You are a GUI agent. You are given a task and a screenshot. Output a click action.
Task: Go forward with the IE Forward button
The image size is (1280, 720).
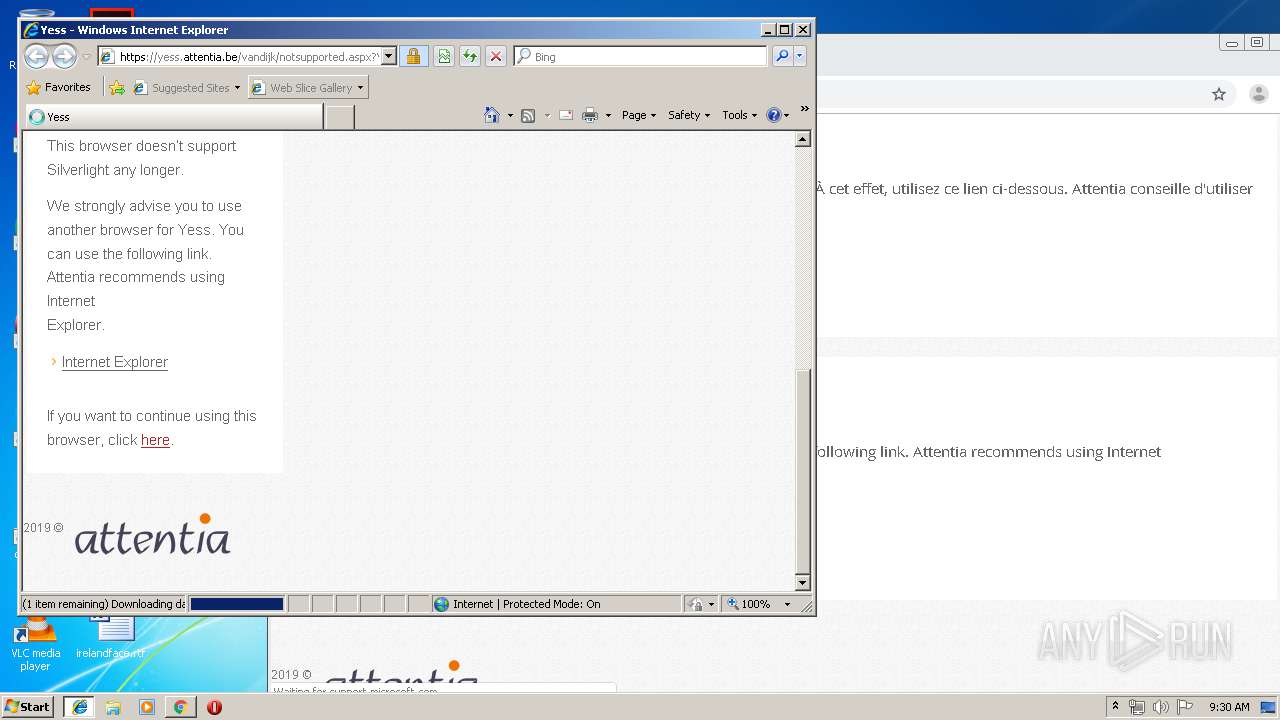click(x=64, y=56)
